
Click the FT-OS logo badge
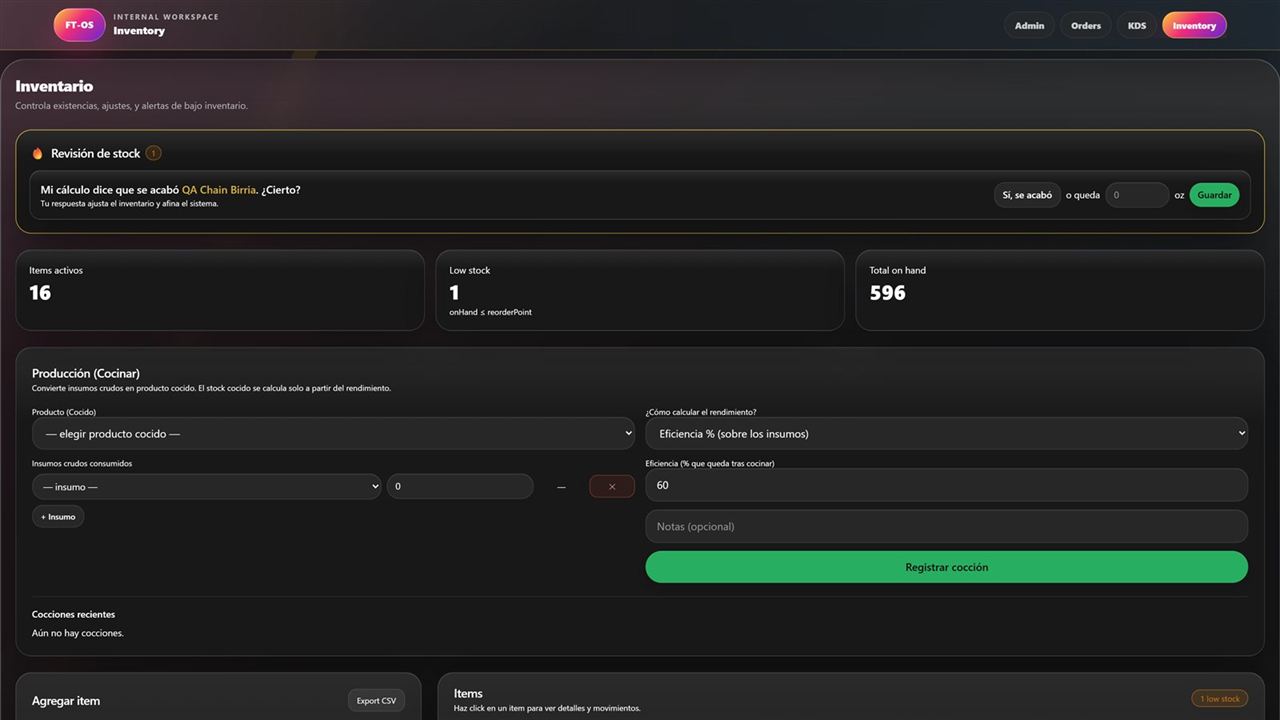pyautogui.click(x=80, y=25)
